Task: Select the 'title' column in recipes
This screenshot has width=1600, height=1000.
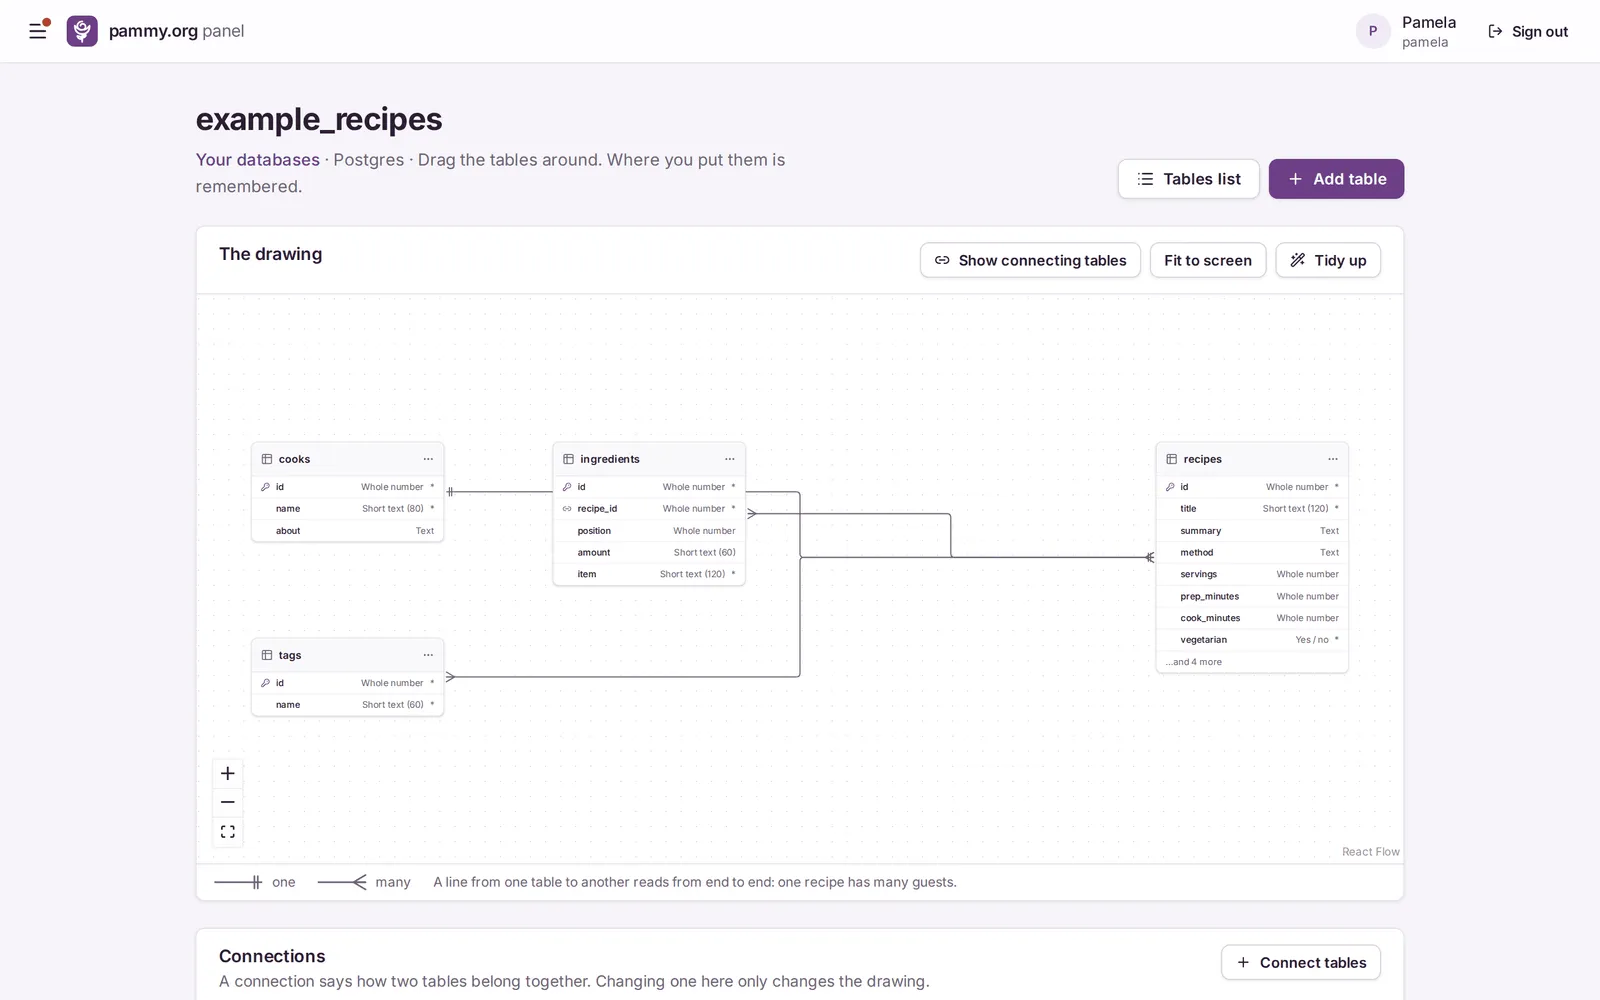Action: [x=1252, y=509]
